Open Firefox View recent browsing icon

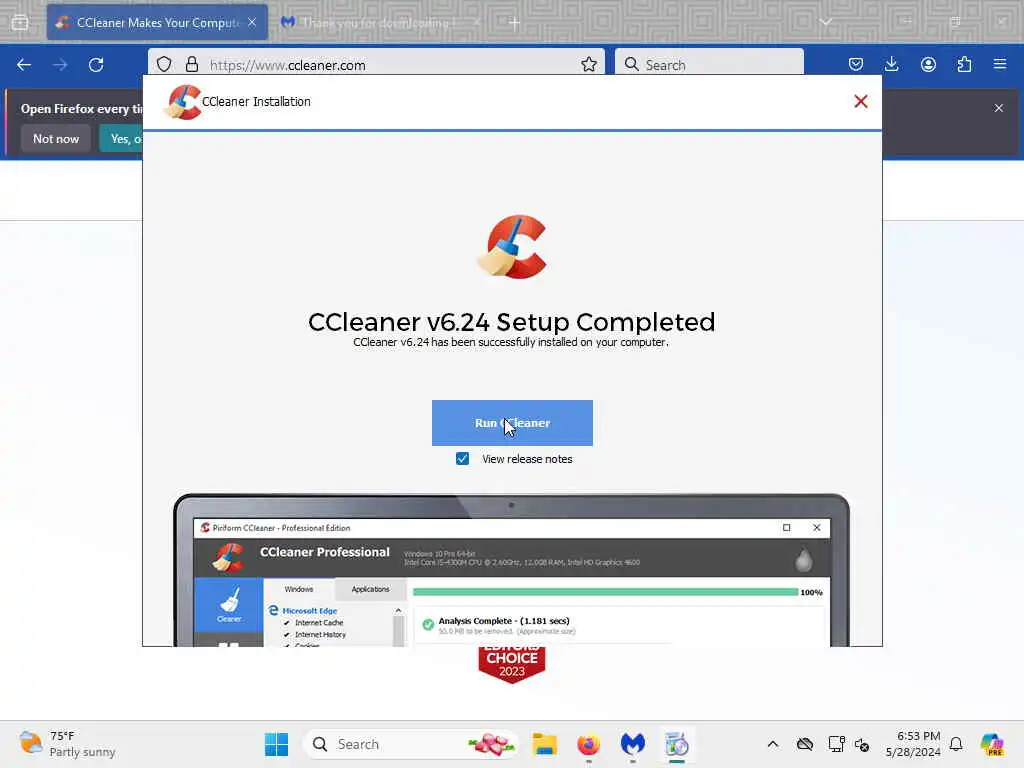pos(20,22)
